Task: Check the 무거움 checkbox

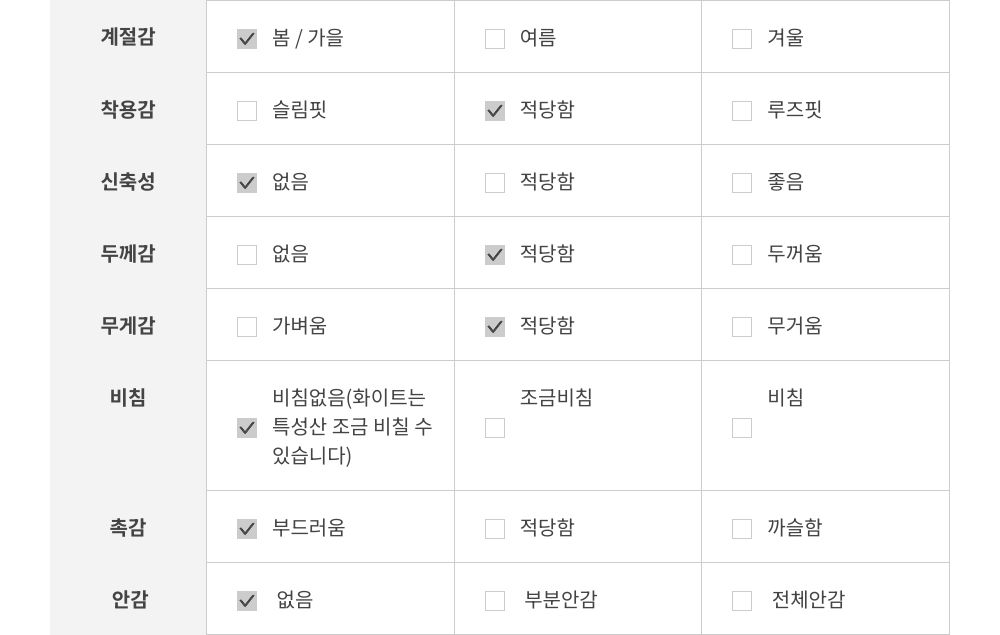Action: point(742,327)
